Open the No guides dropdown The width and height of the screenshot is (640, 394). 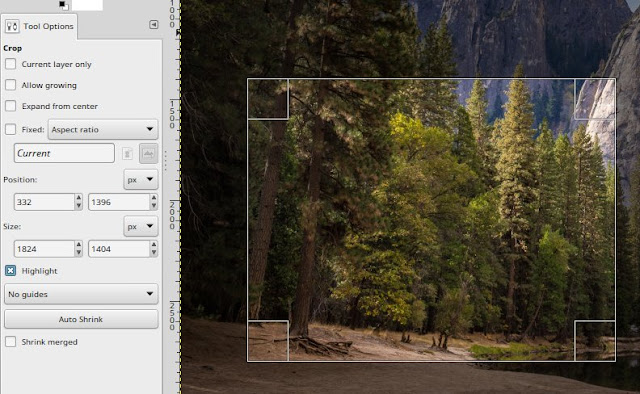81,294
